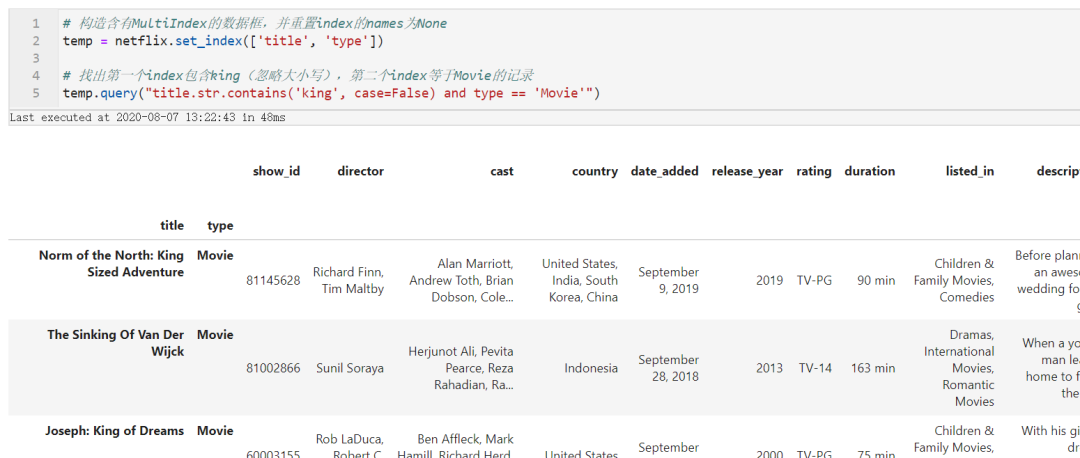Select the show_id column header

click(276, 171)
